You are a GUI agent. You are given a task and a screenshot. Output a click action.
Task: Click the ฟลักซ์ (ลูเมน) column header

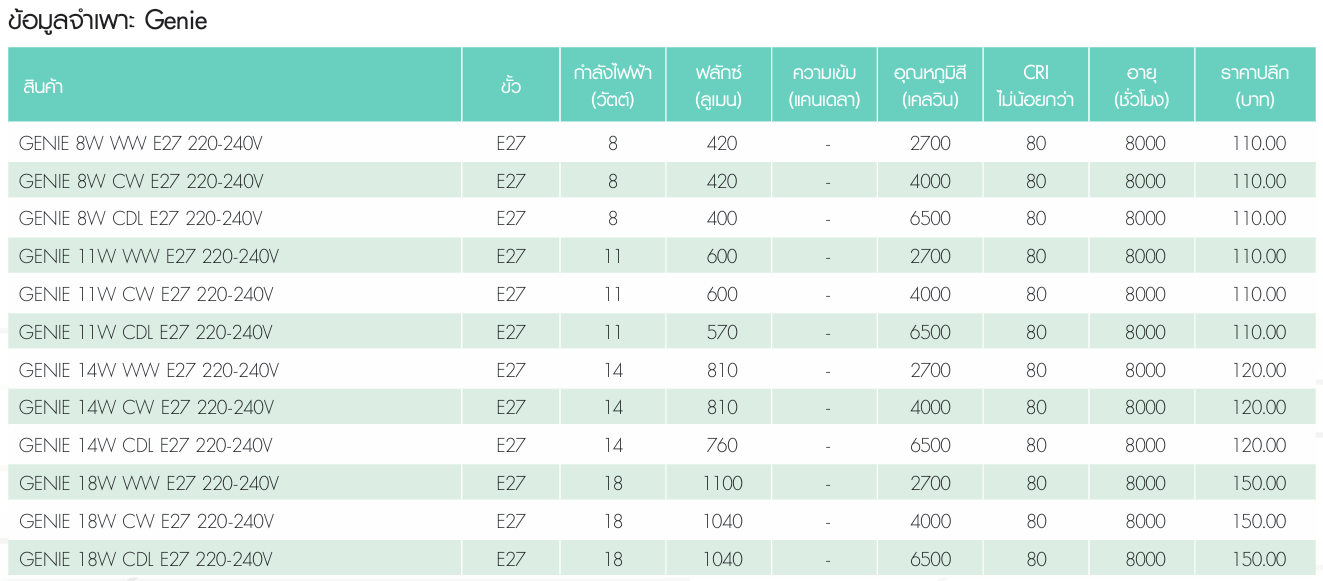(719, 86)
